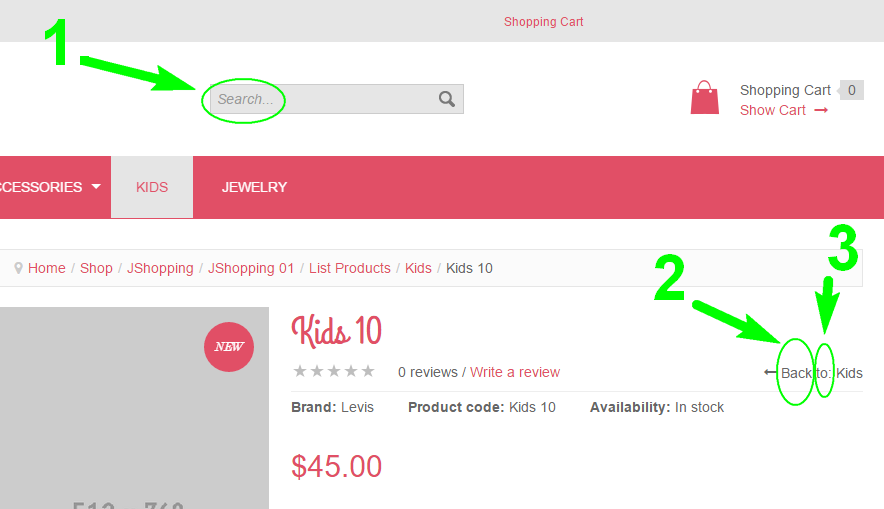Open the top bar Shopping Cart link
884x509 pixels.
(543, 22)
